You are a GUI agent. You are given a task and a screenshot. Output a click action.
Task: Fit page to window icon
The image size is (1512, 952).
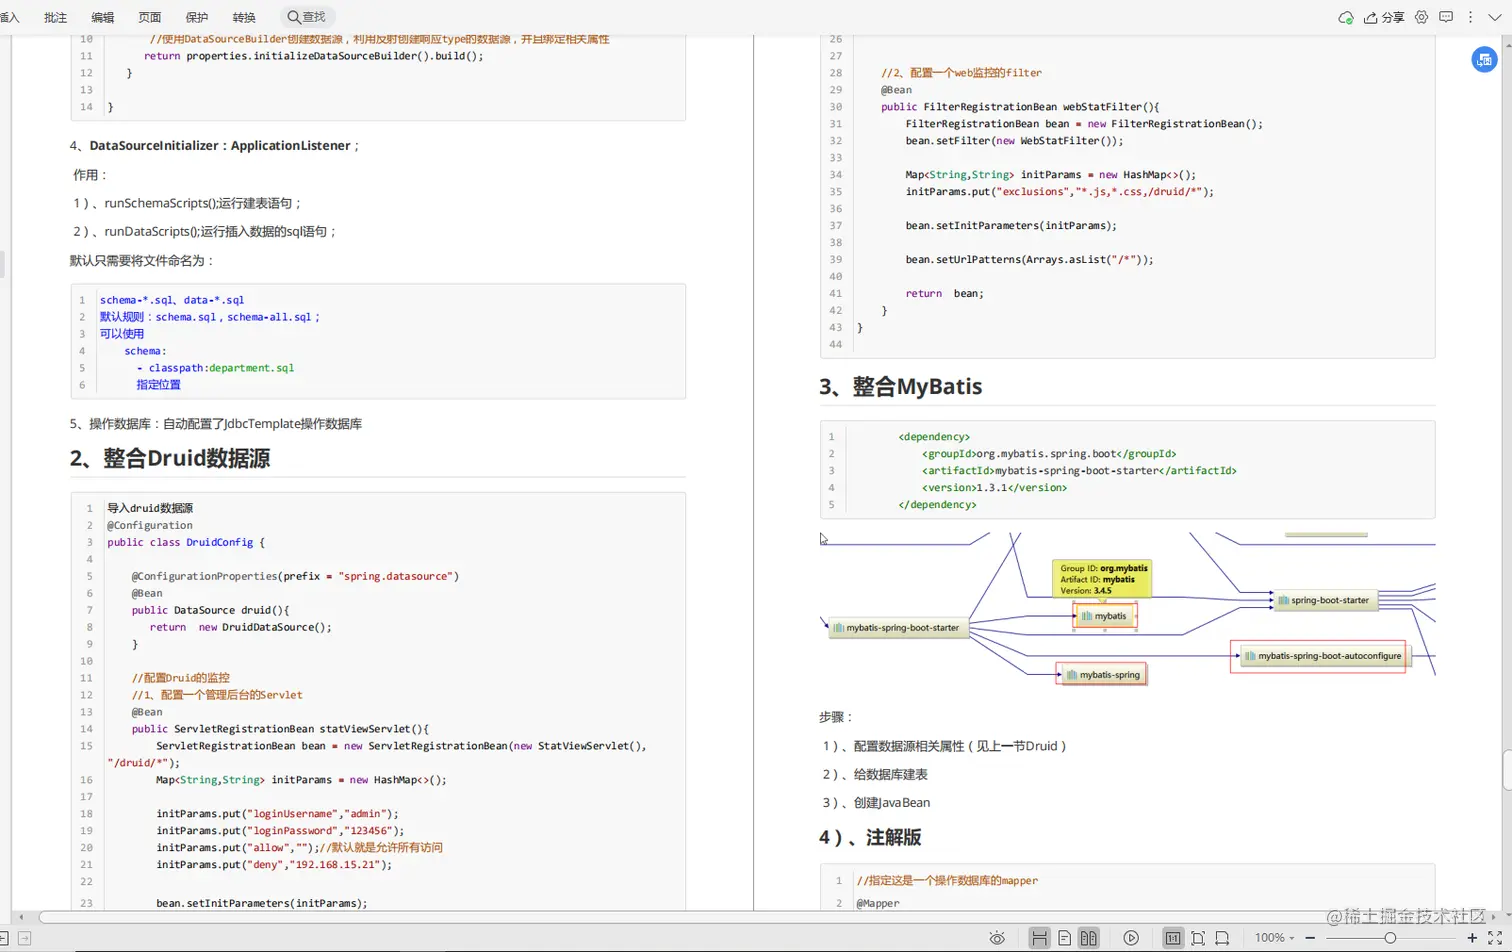click(1198, 938)
